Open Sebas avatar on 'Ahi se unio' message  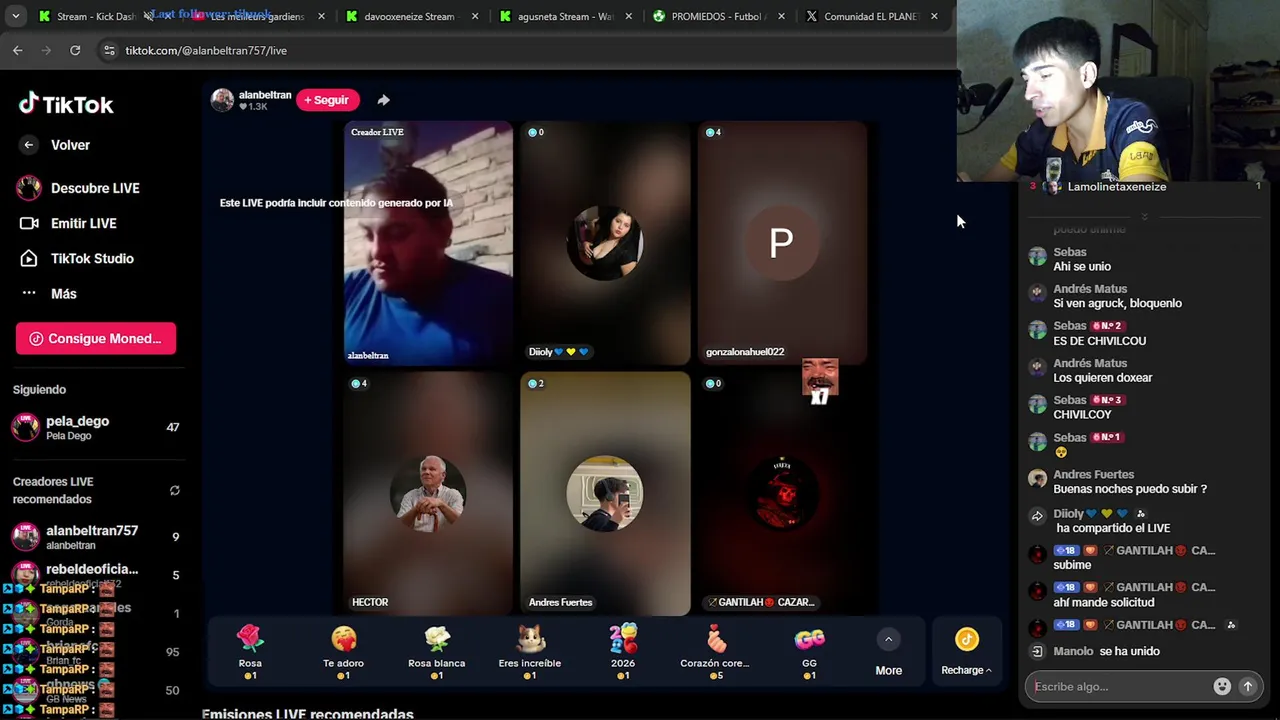click(1038, 256)
